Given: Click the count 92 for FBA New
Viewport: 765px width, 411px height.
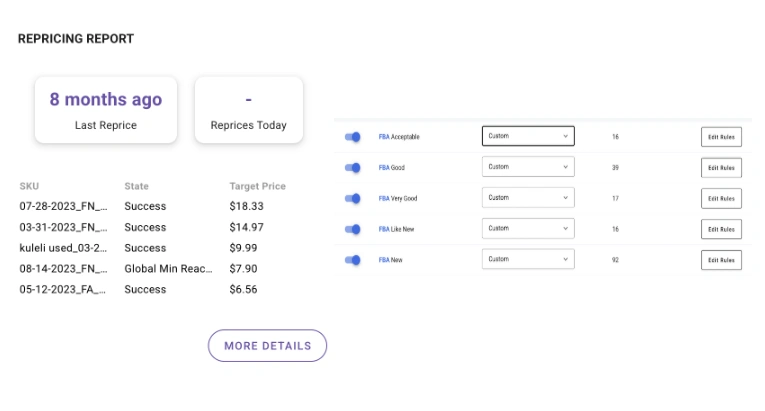Looking at the screenshot, I should click(x=615, y=260).
